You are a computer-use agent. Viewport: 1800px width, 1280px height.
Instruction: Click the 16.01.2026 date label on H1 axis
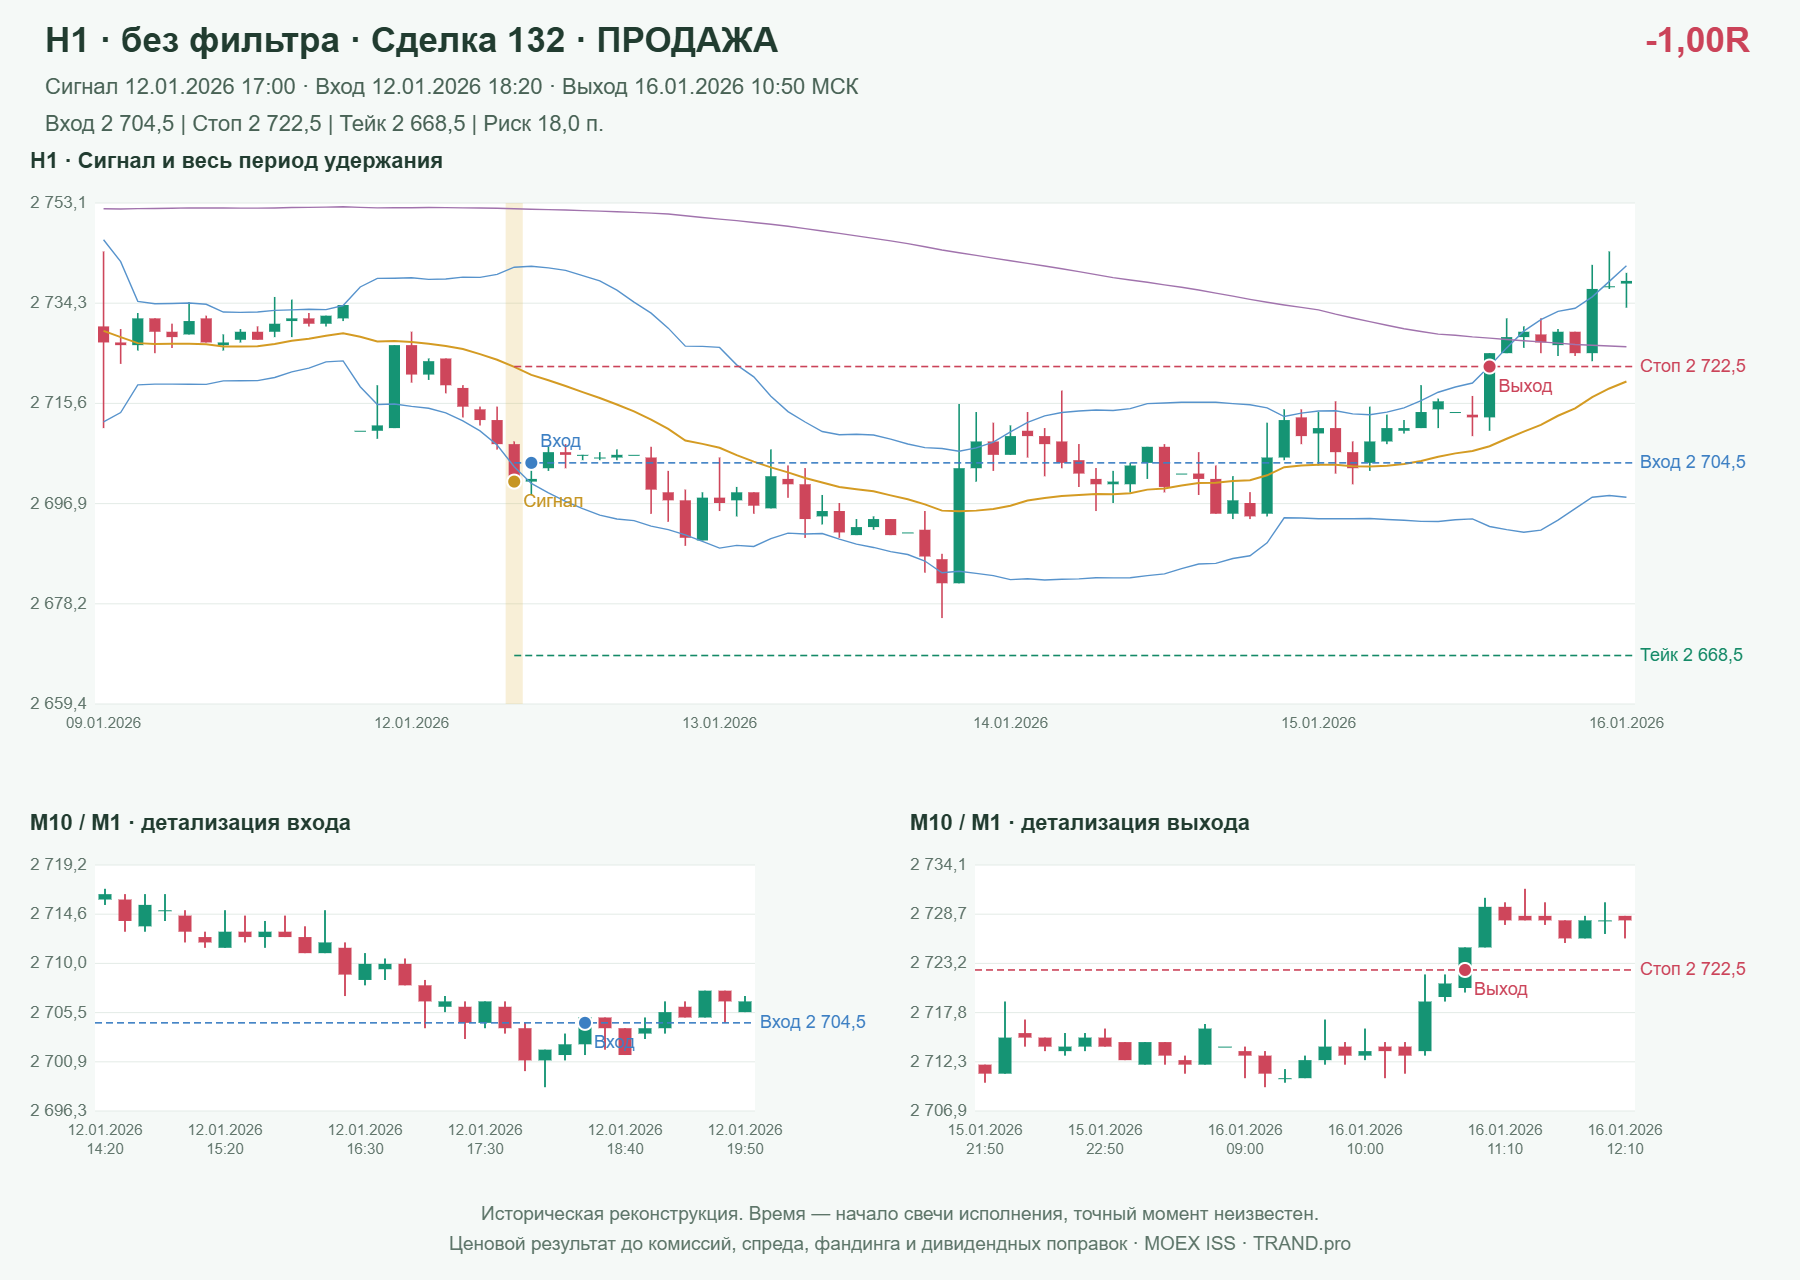[x=1627, y=723]
